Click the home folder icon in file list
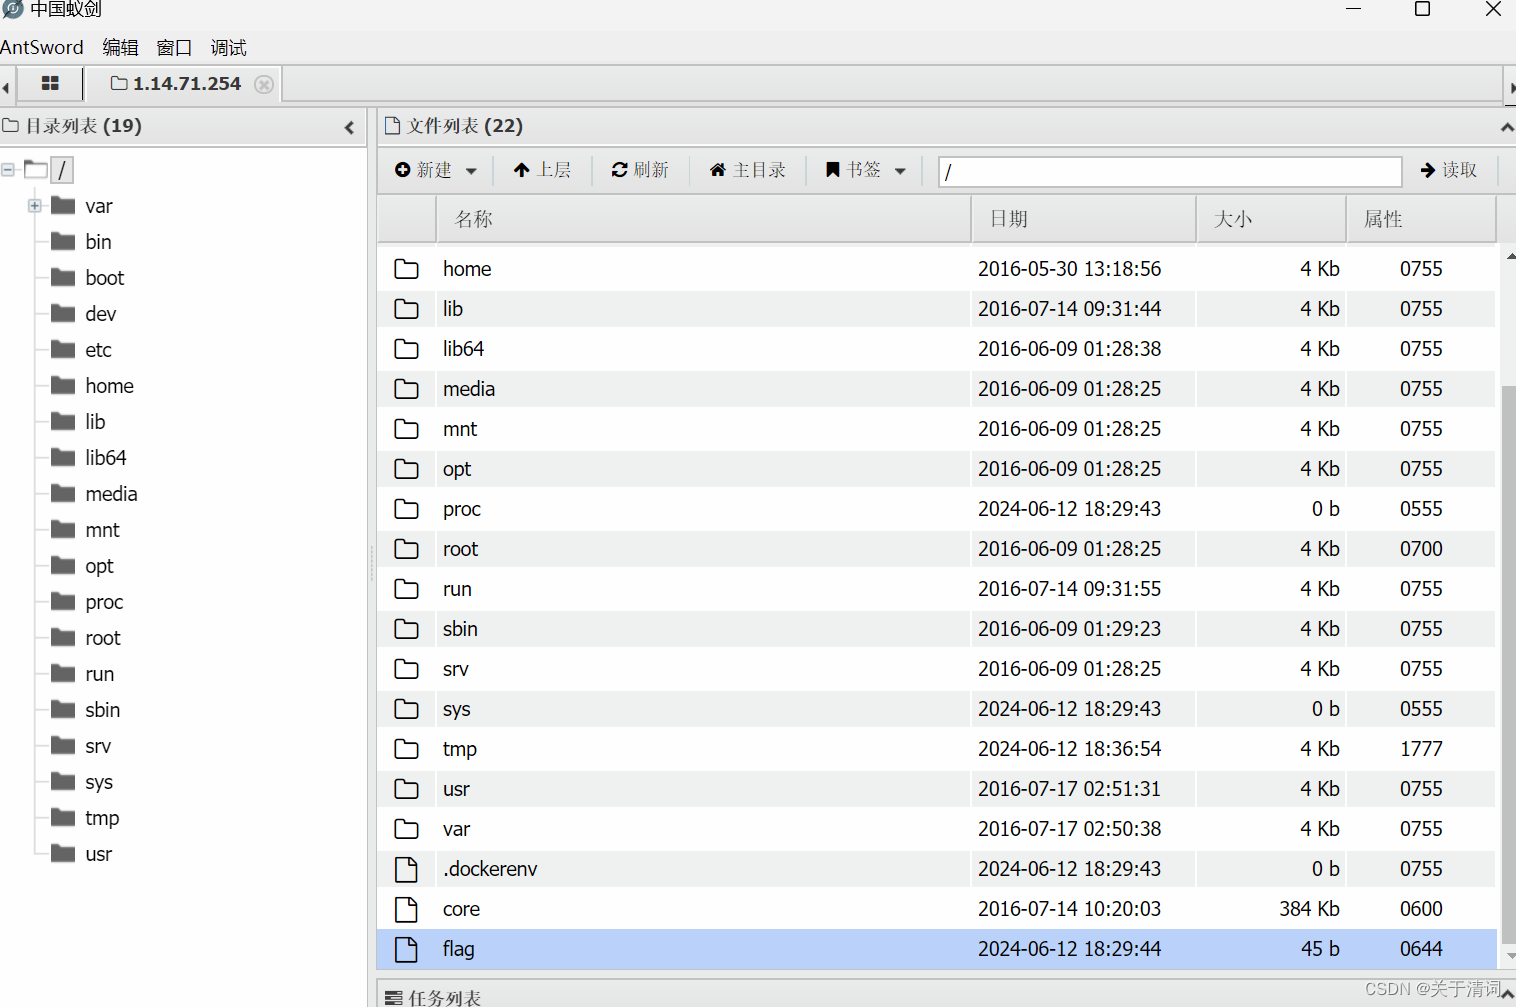This screenshot has height=1007, width=1516. pyautogui.click(x=406, y=269)
